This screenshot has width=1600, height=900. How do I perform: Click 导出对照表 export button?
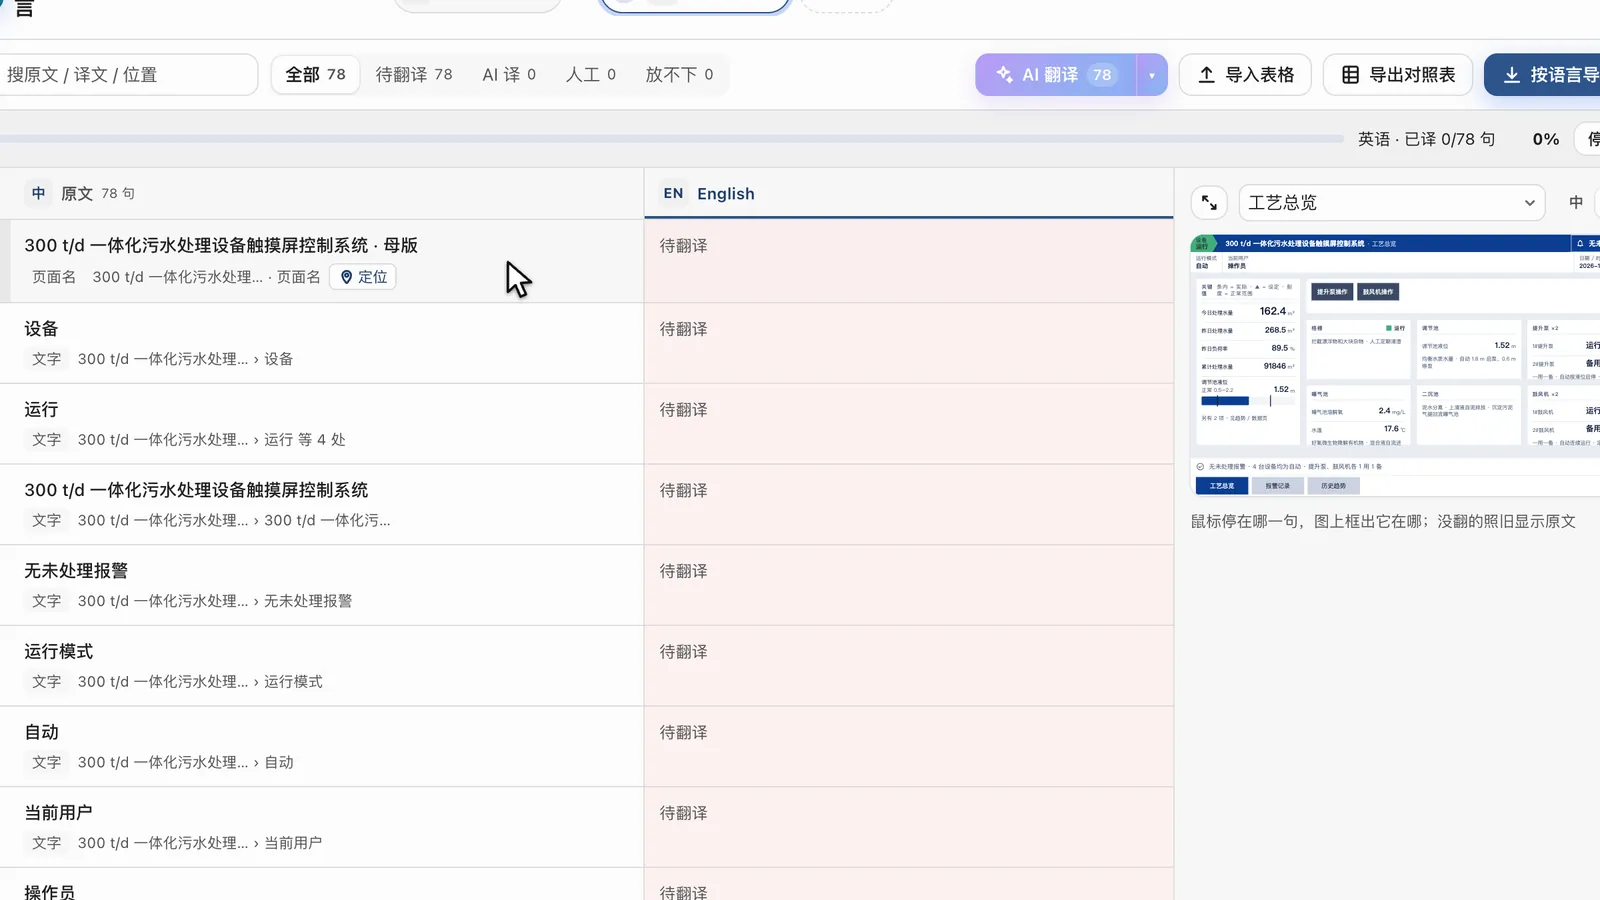[1398, 75]
